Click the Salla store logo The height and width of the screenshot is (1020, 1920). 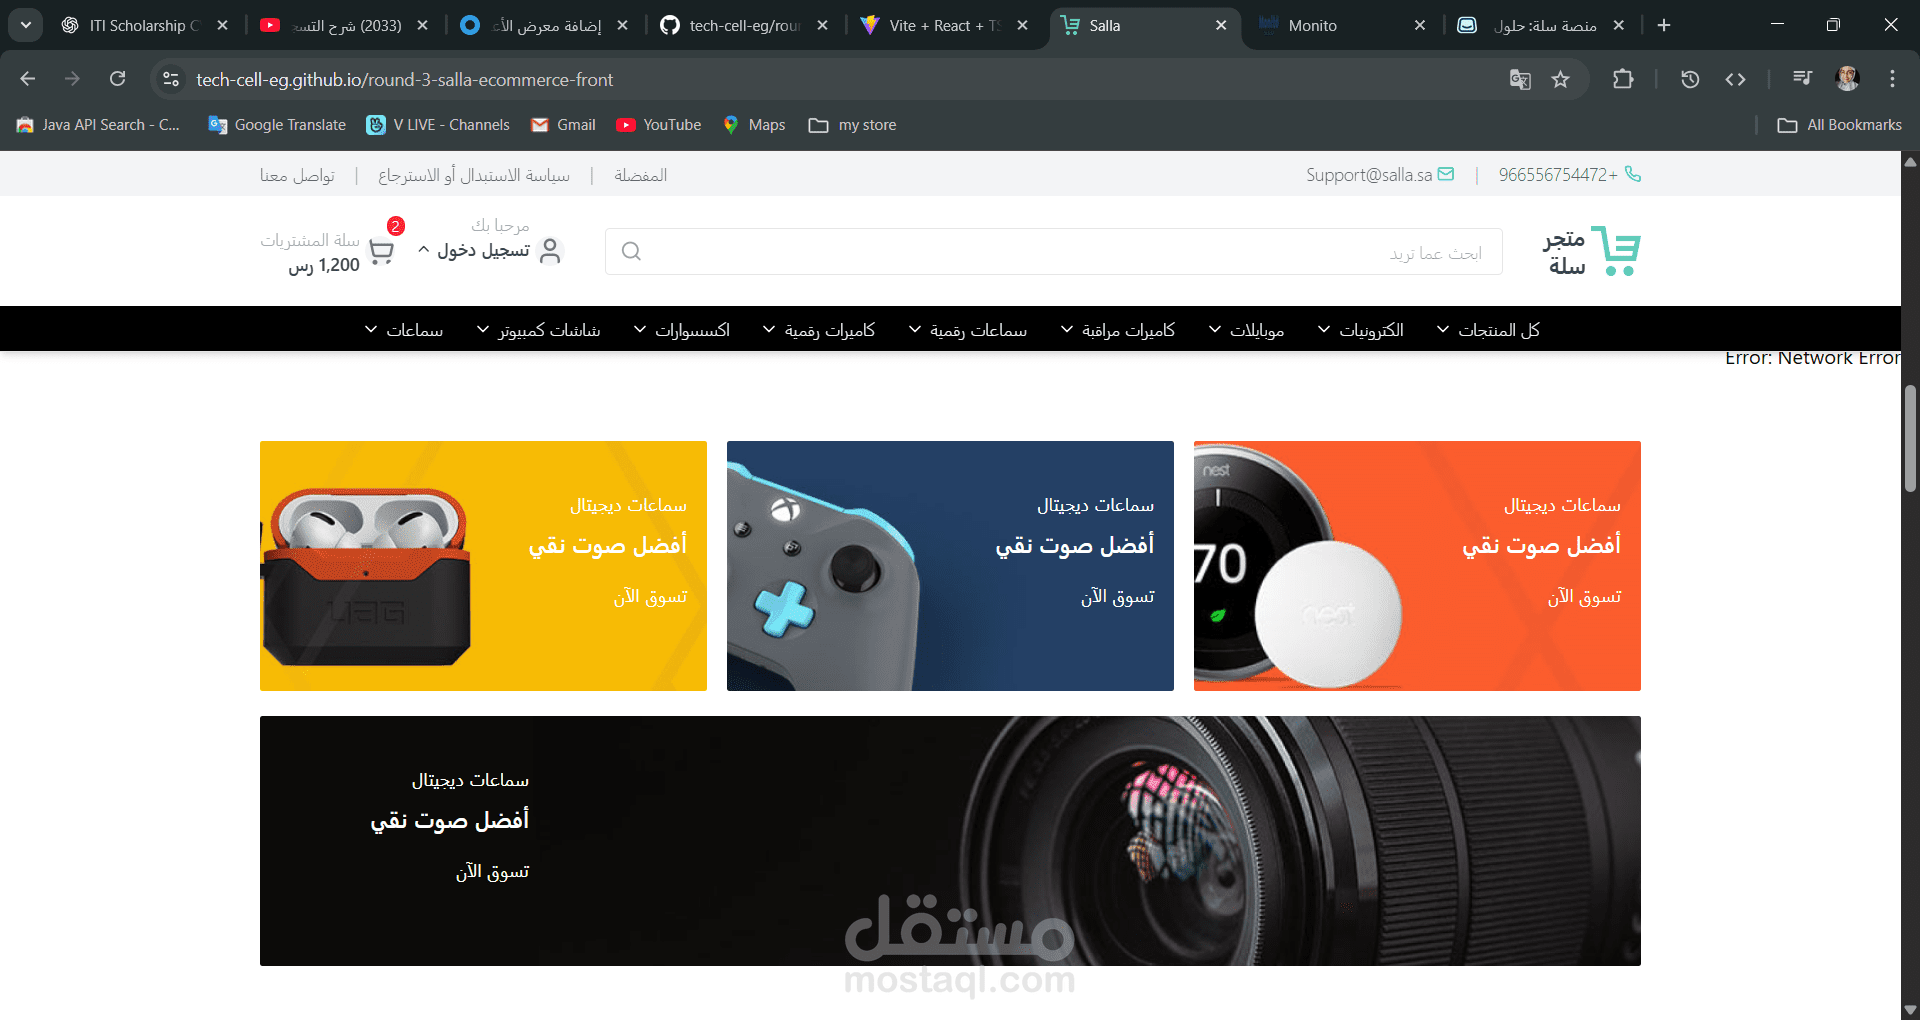click(x=1591, y=251)
